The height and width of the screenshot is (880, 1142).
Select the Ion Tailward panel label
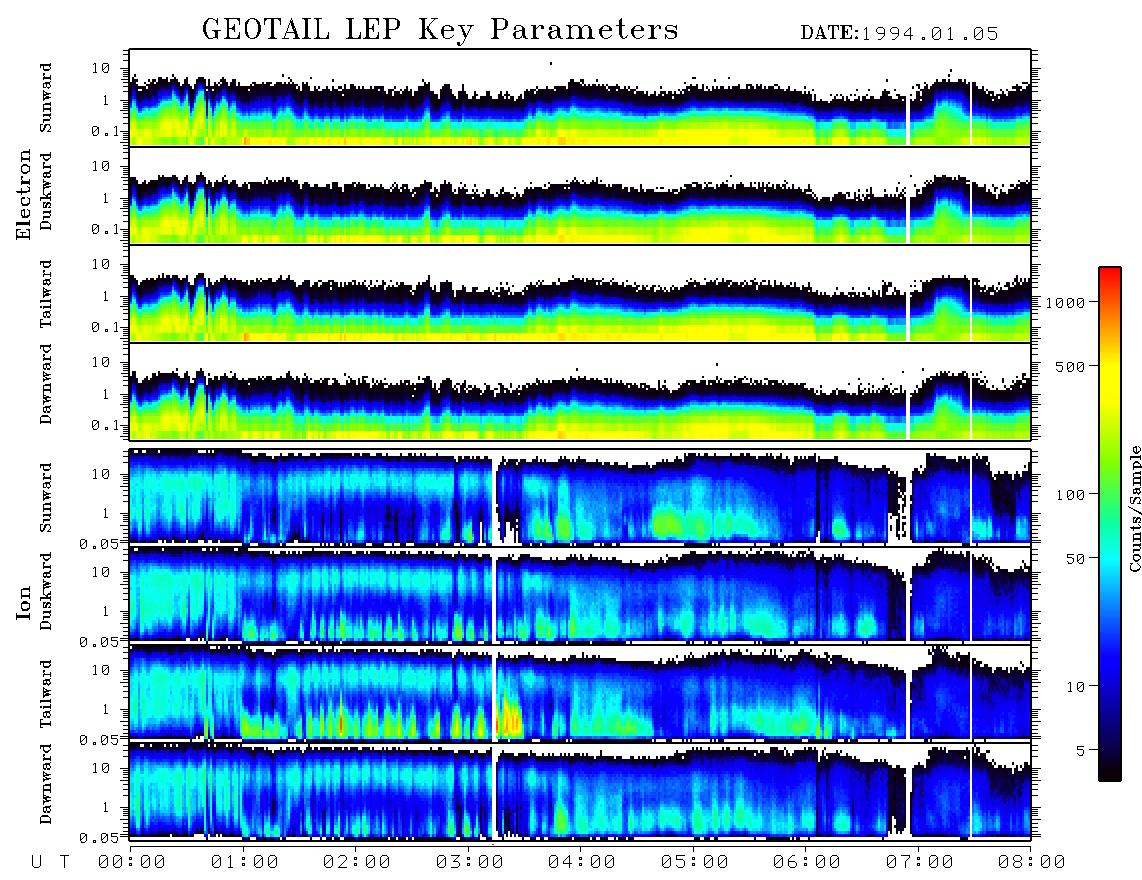(x=46, y=694)
